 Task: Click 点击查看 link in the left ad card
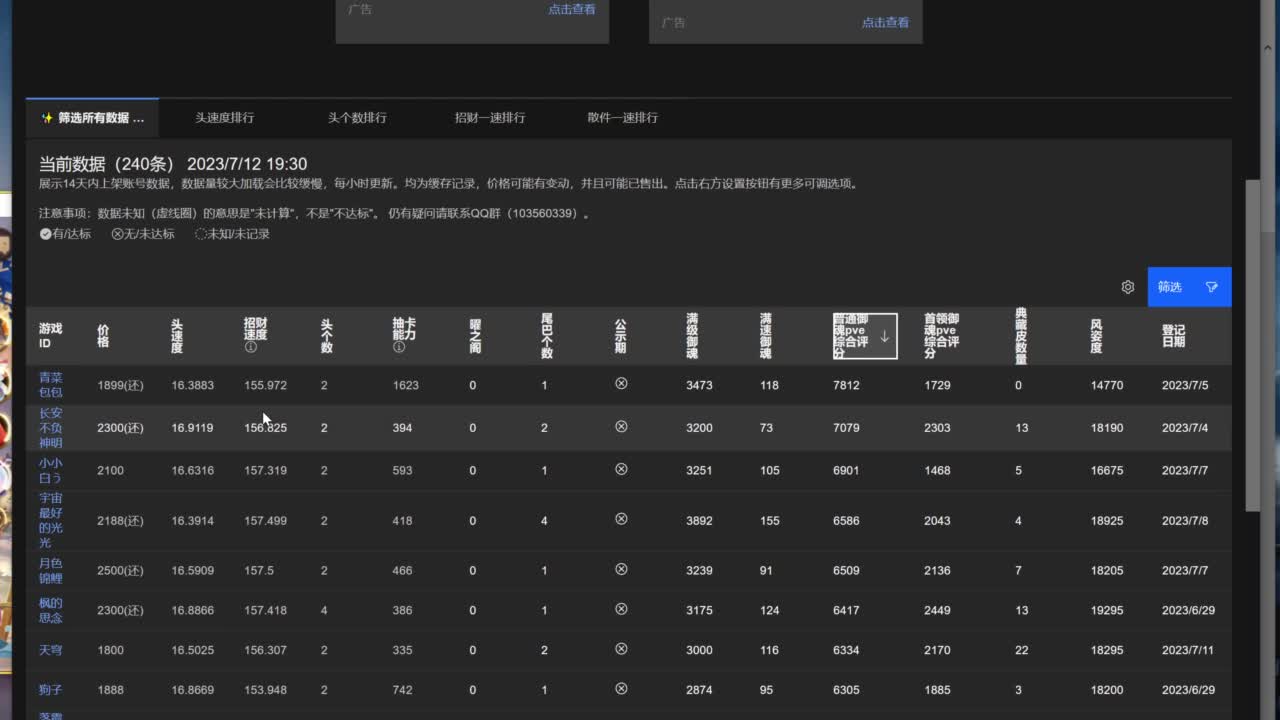(571, 9)
